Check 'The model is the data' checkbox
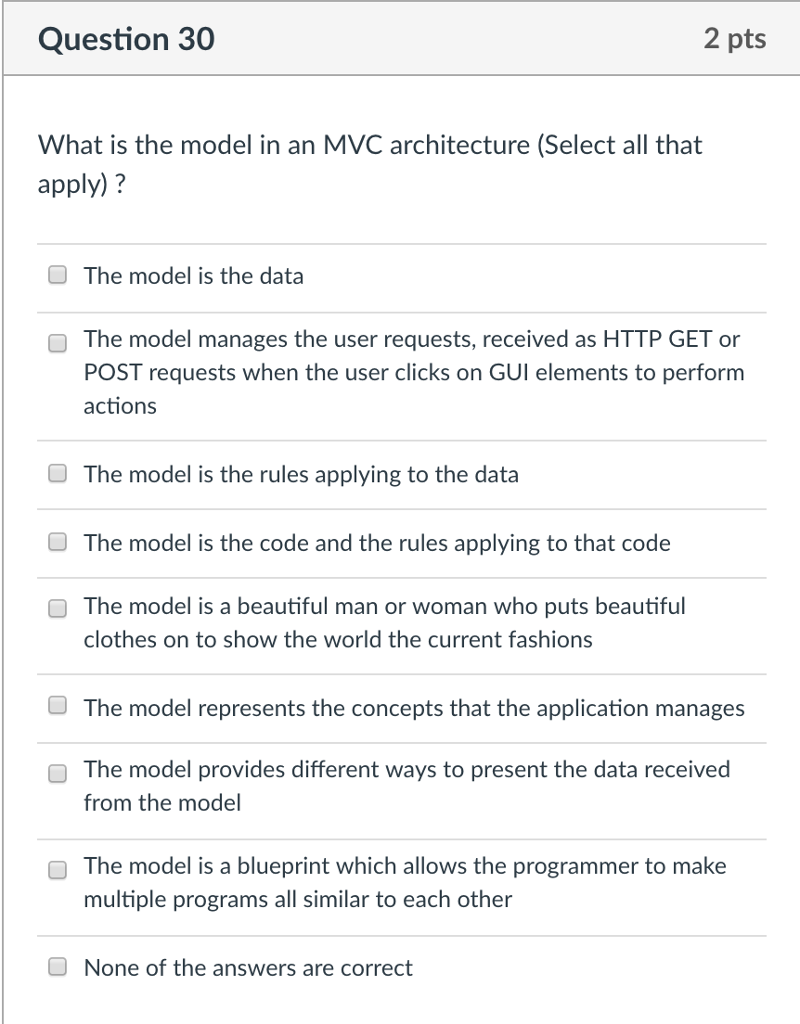This screenshot has height=1024, width=800. [57, 275]
